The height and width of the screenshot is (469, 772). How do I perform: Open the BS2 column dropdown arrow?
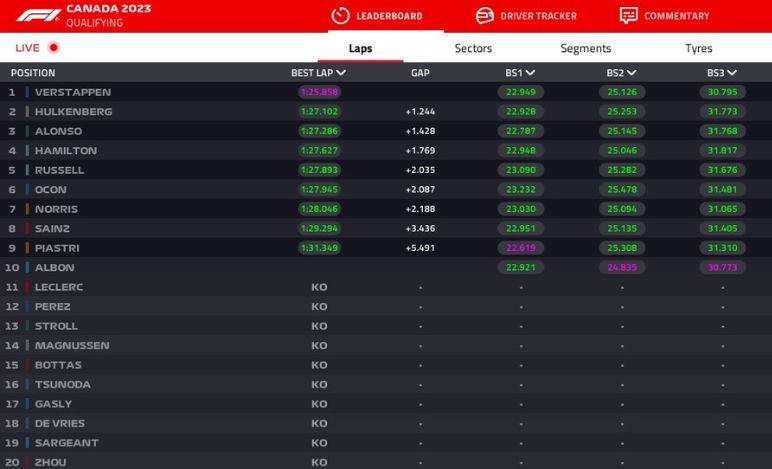(x=631, y=73)
